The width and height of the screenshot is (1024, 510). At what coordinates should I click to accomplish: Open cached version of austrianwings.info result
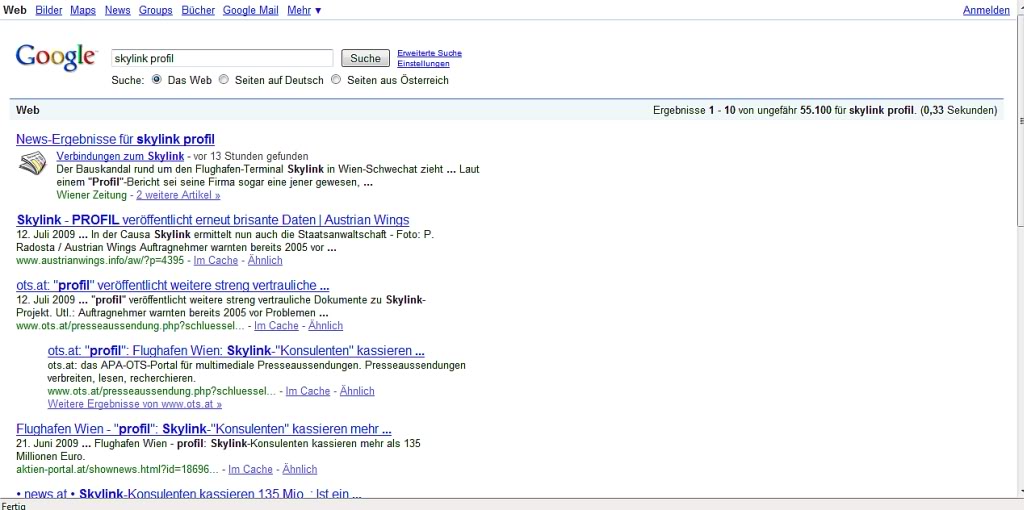tap(216, 260)
